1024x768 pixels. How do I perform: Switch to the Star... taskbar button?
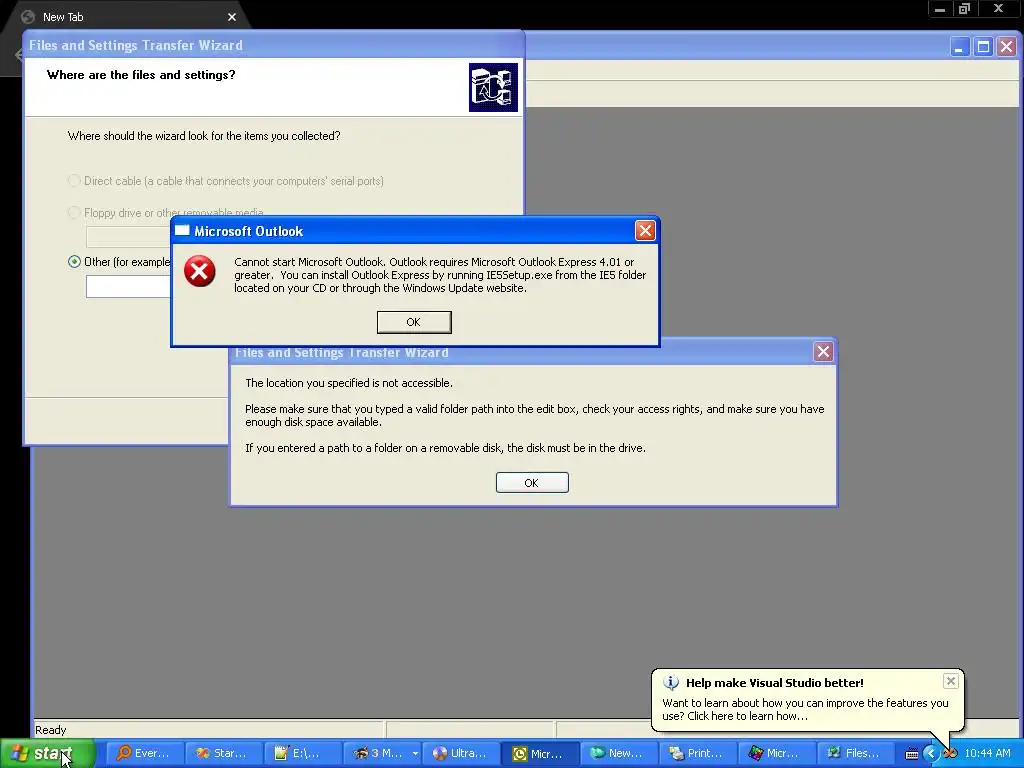[223, 753]
